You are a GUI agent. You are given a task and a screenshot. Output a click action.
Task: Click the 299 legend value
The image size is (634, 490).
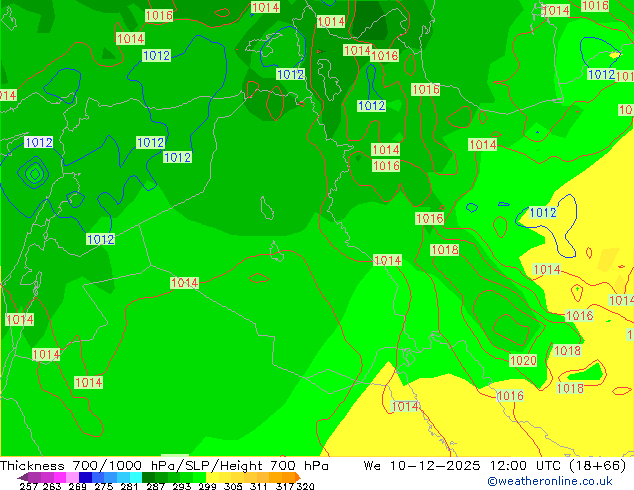pos(207,486)
